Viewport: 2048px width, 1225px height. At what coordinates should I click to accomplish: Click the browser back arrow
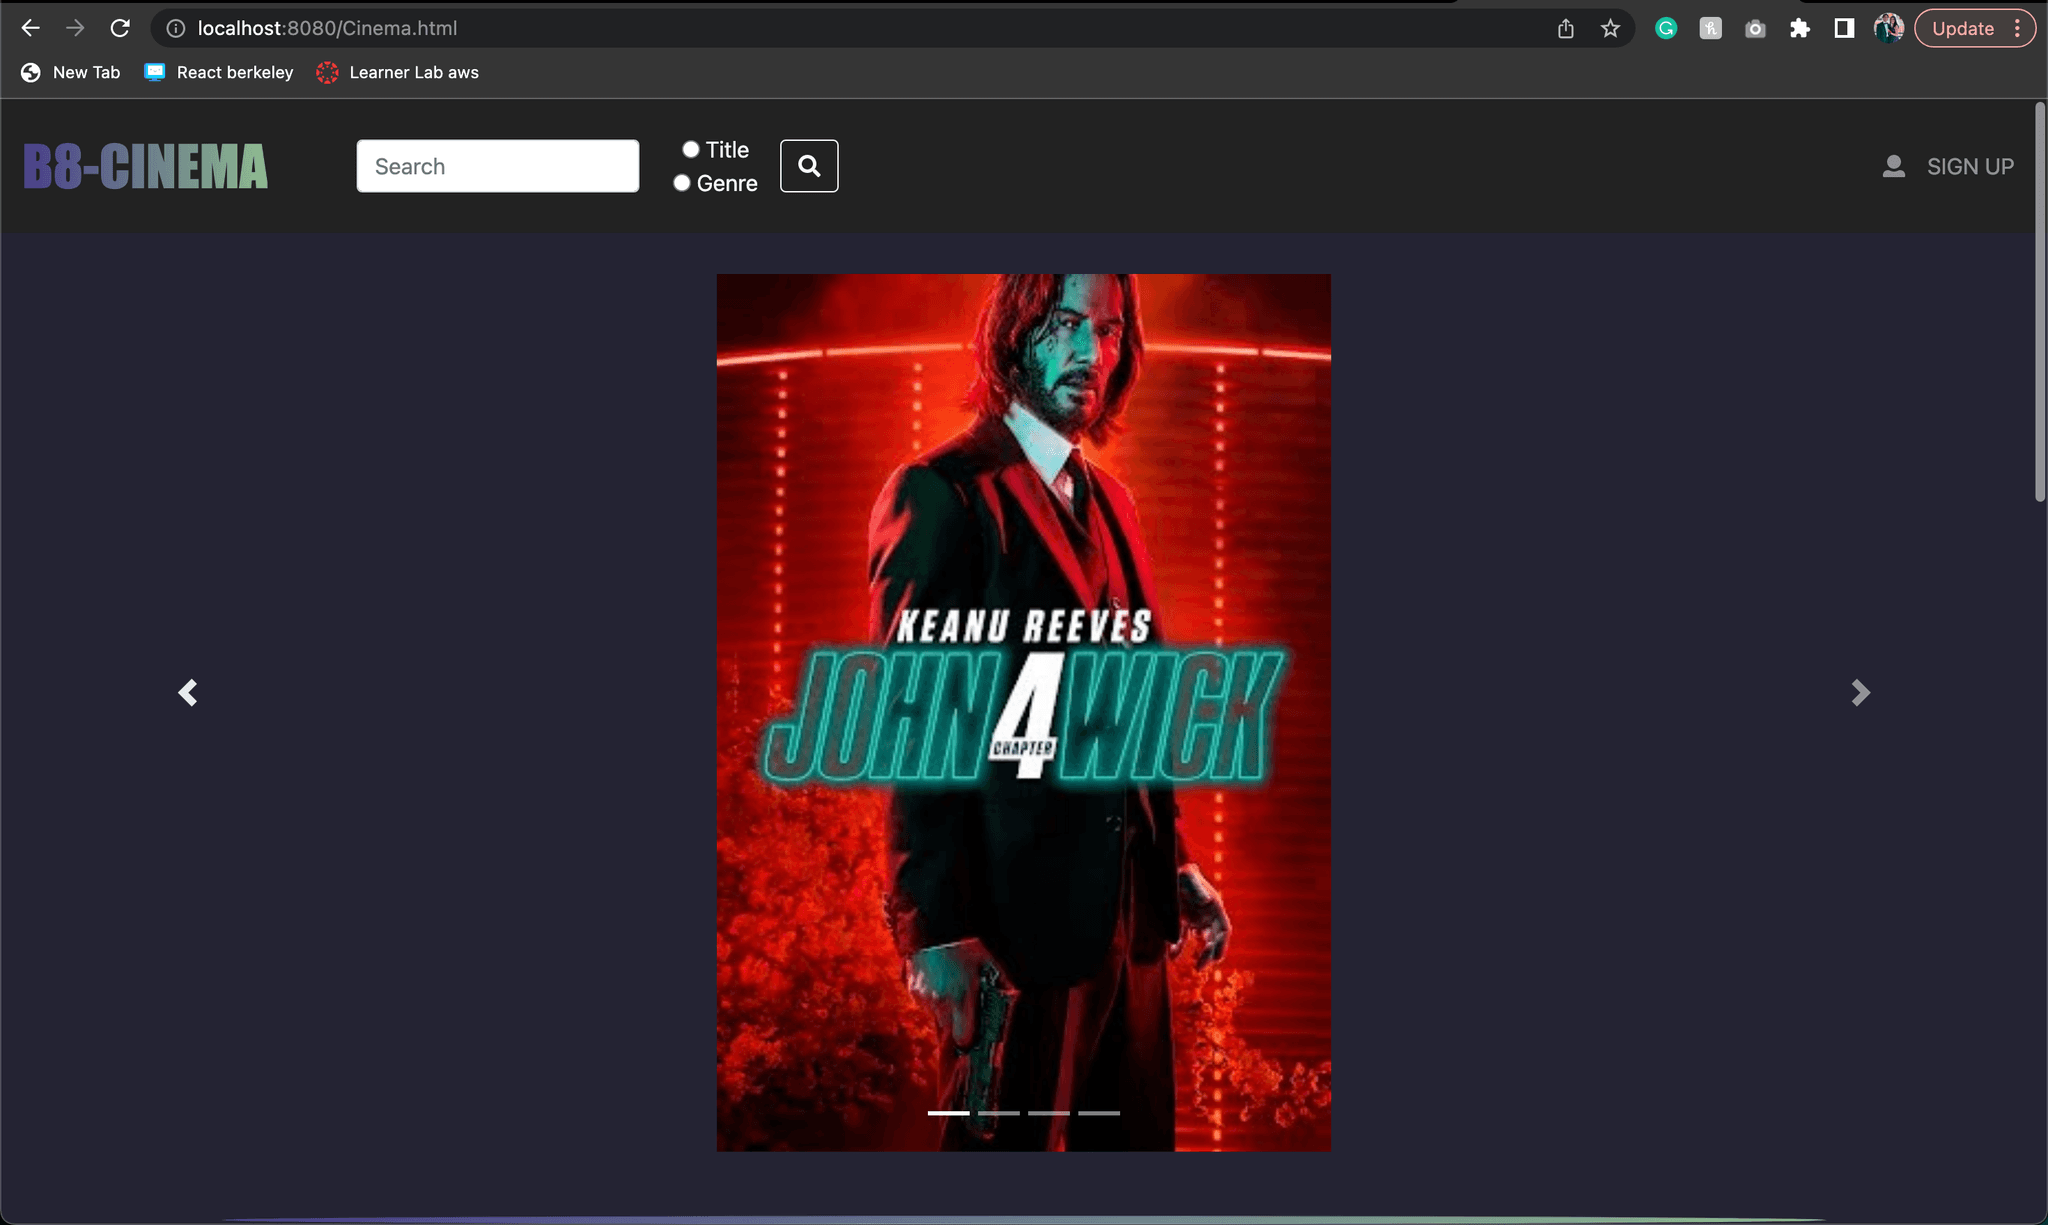(31, 28)
